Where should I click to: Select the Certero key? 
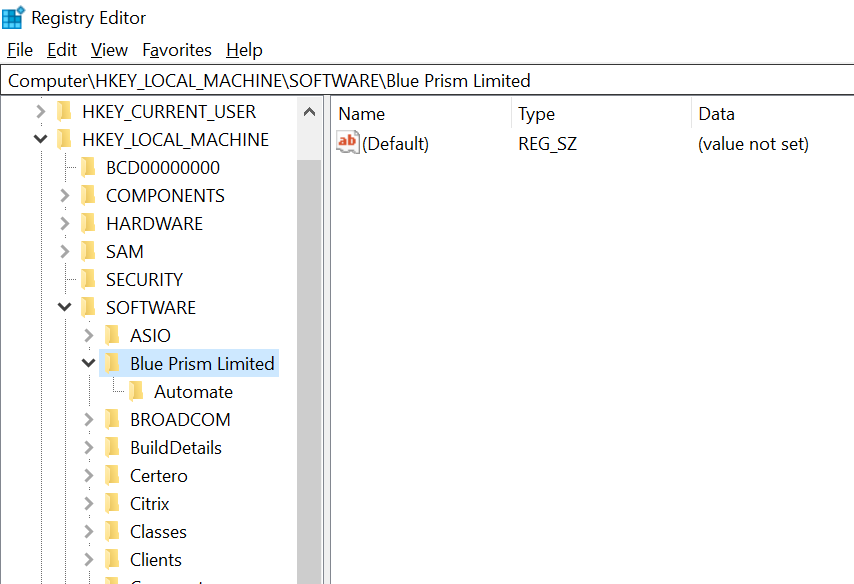[x=159, y=475]
